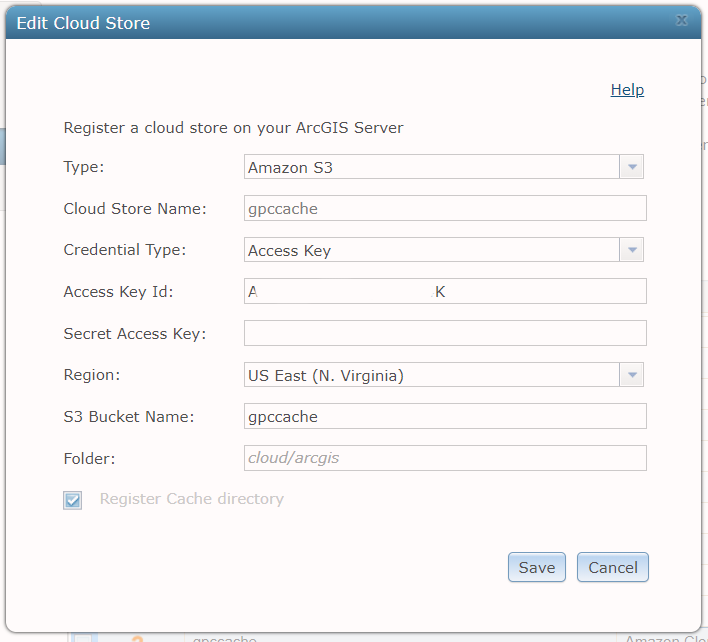Expand the Region dropdown arrow

pos(631,375)
